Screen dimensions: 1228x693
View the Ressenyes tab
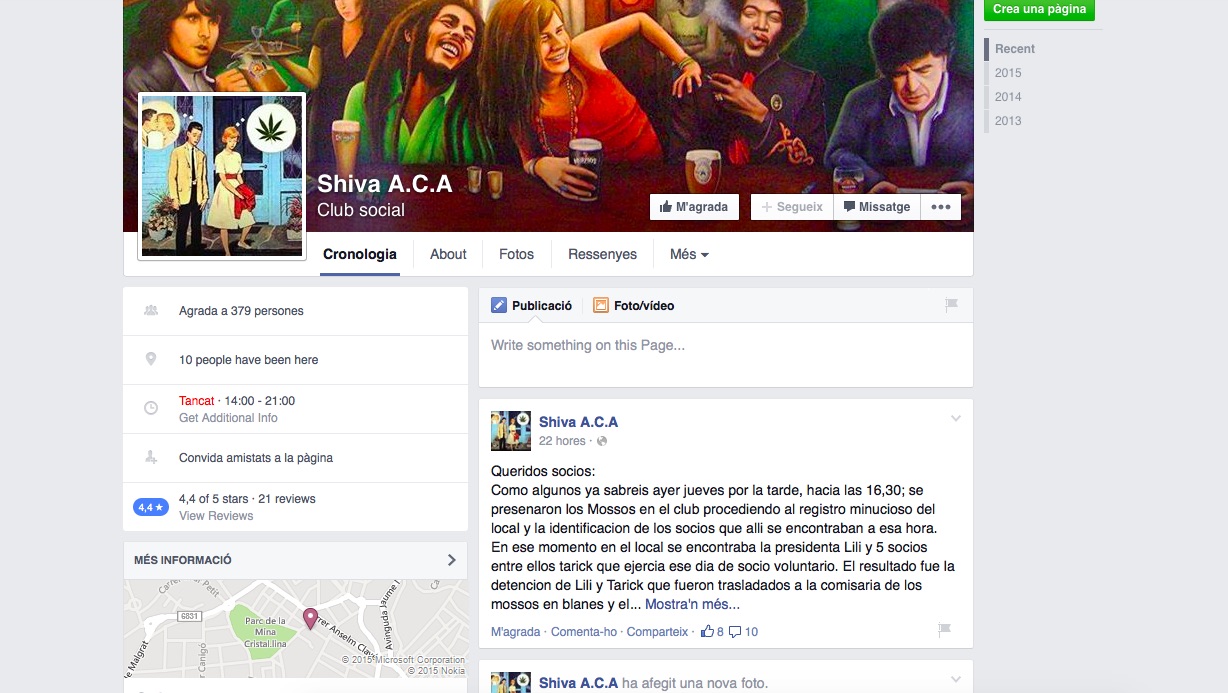pos(602,254)
